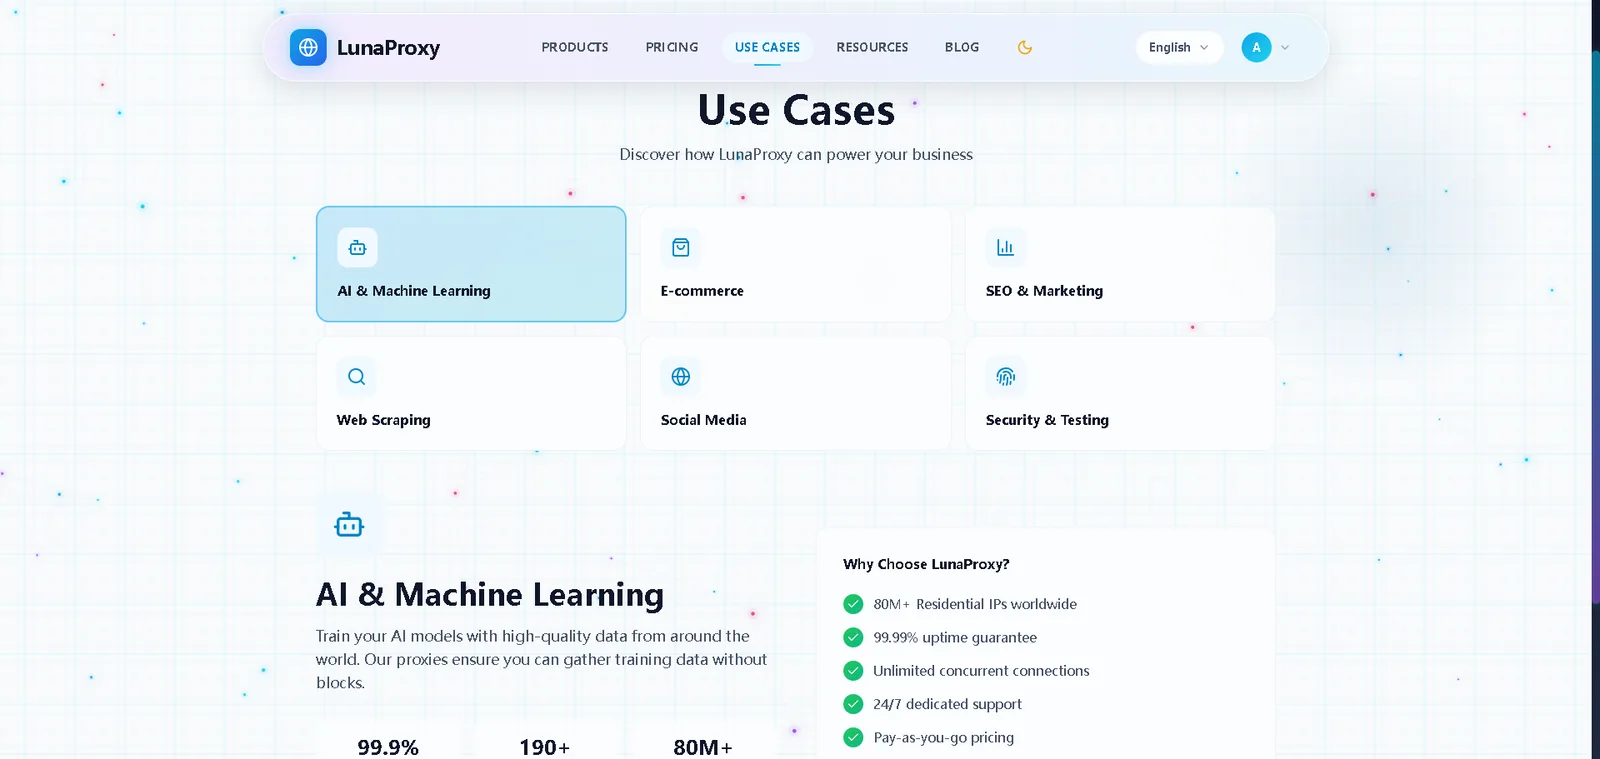Show the Social Media use case card
The image size is (1600, 759).
[796, 393]
